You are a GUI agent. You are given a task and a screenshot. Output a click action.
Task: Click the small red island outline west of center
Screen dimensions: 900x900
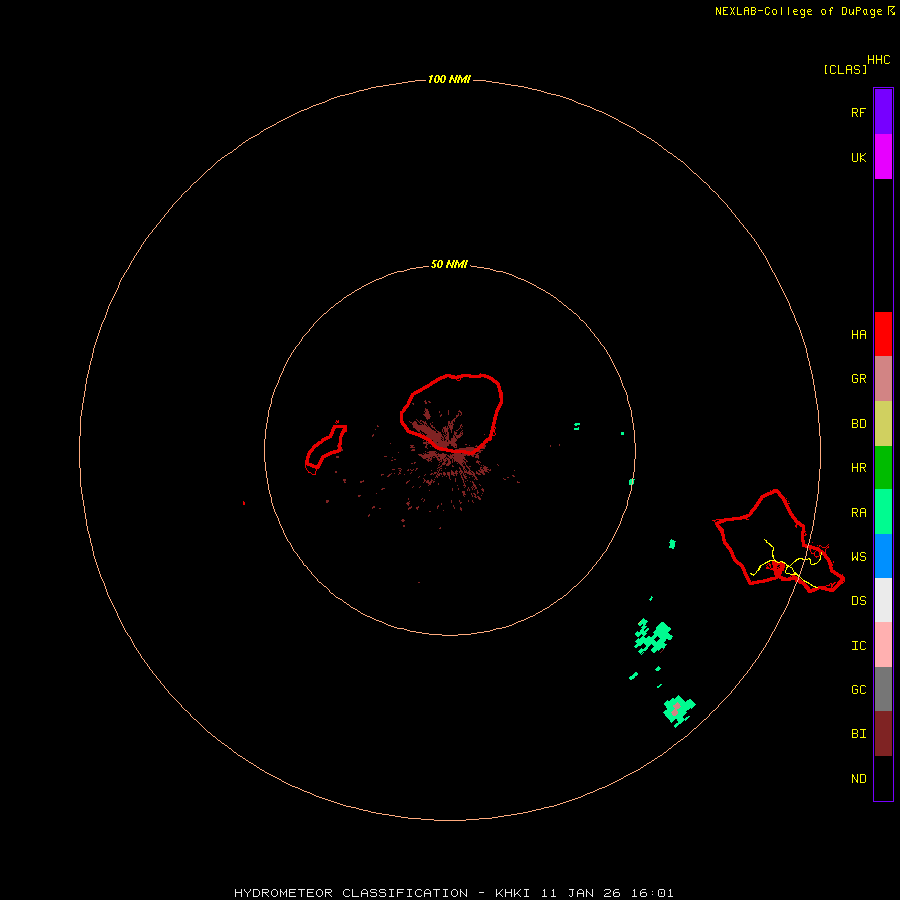pyautogui.click(x=325, y=449)
